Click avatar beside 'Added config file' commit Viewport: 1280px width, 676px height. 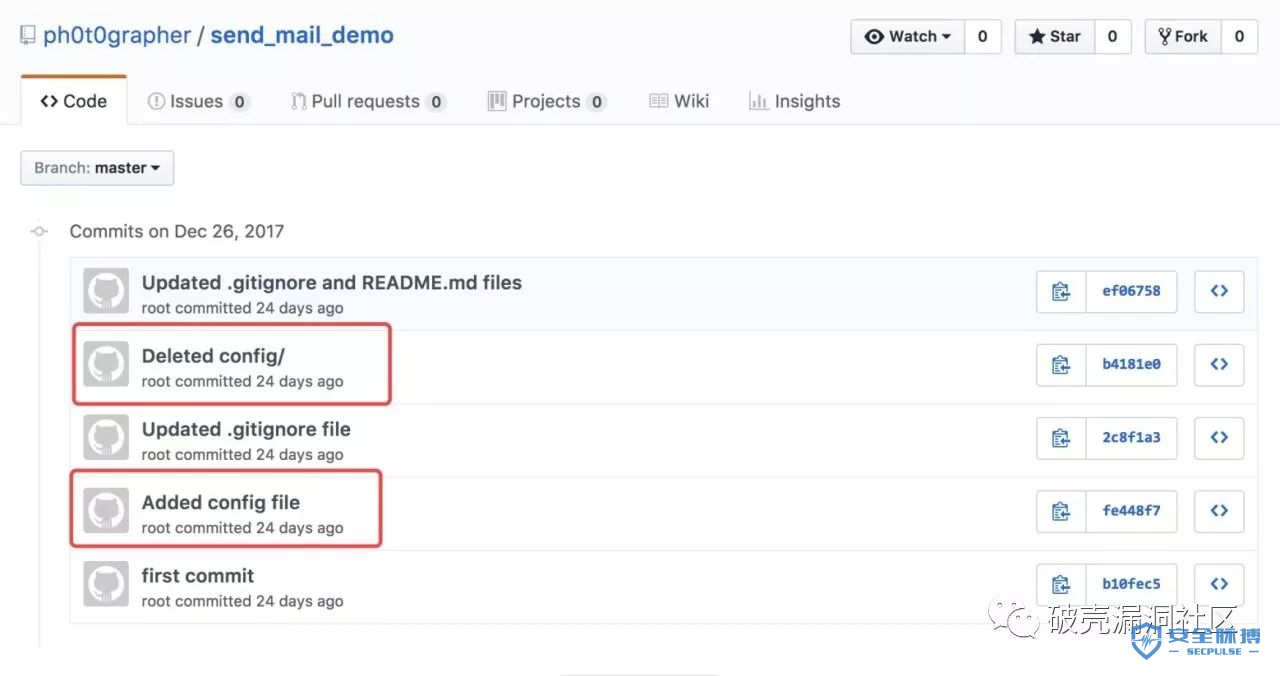[x=106, y=511]
